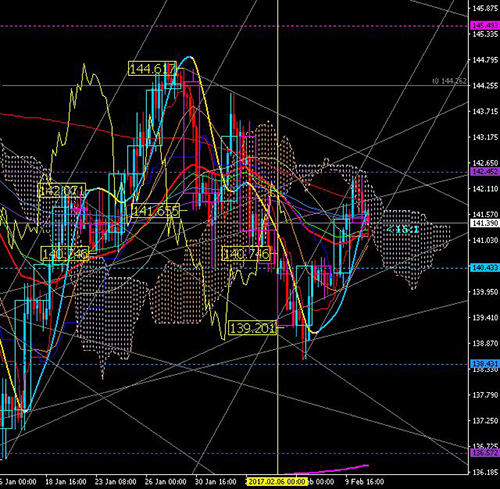
Task: Click the right-side 140.746 price label
Action: click(246, 254)
